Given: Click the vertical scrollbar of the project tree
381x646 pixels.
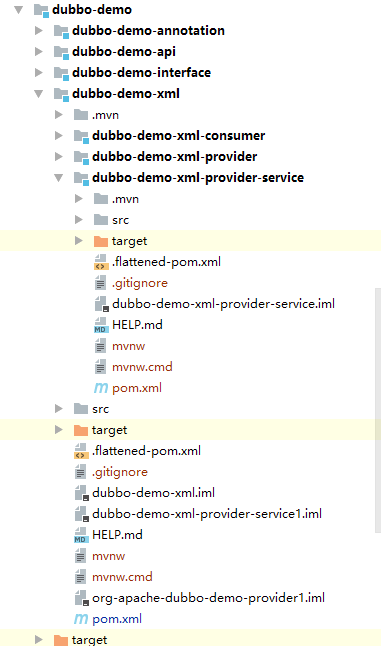Looking at the screenshot, I should click(x=378, y=410).
